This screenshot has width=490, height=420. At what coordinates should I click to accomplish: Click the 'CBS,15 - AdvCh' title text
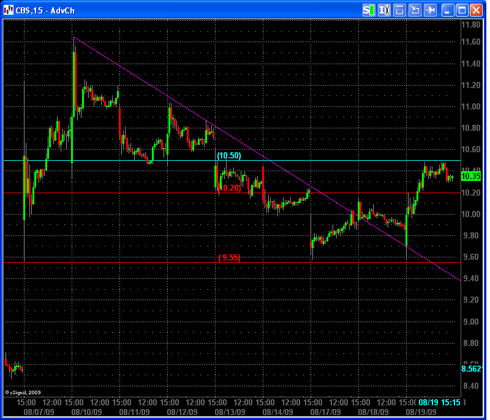(x=45, y=11)
